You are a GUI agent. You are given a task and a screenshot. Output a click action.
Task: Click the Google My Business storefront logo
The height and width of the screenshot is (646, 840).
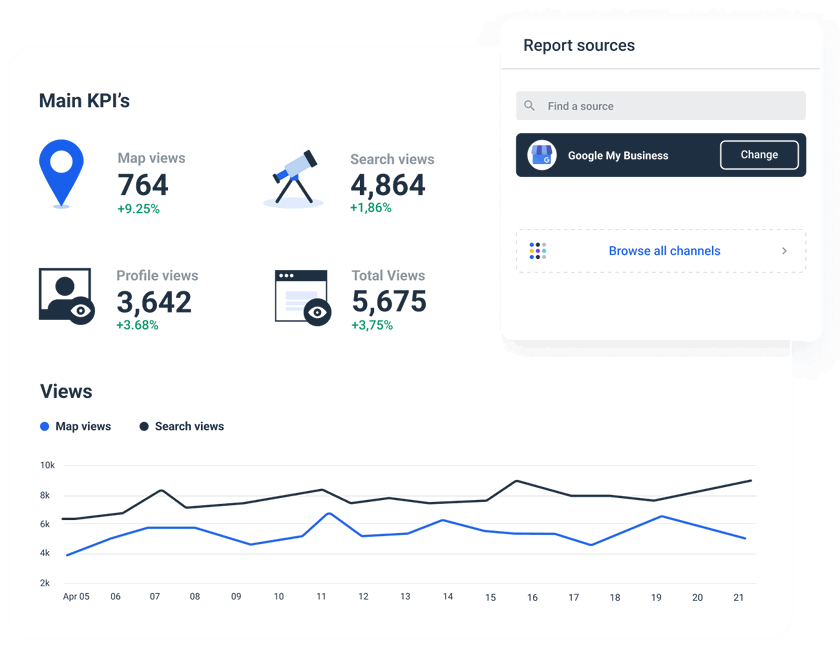pyautogui.click(x=541, y=155)
